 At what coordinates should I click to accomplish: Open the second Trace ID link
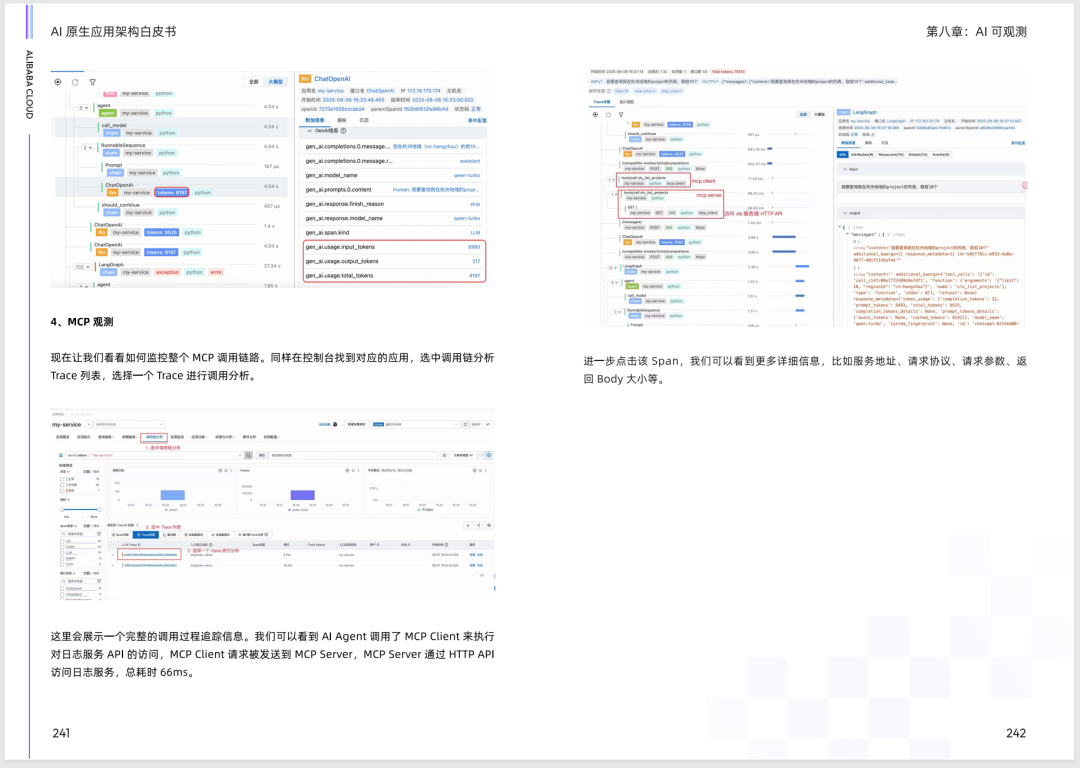coord(149,565)
